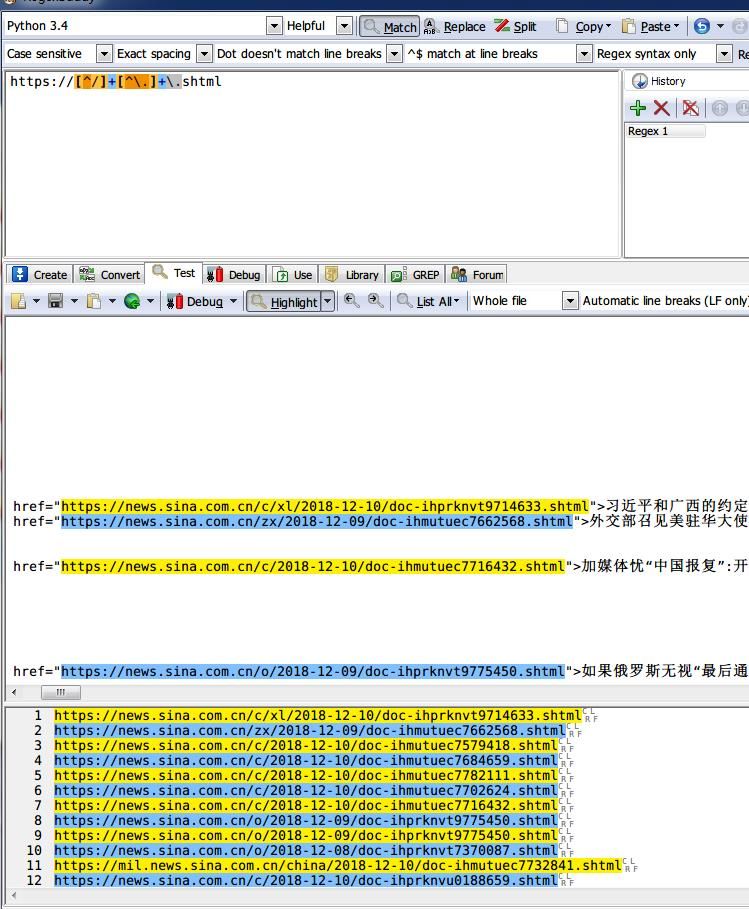Expand the Undo history arrow
Viewport: 749px width, 909px height.
pyautogui.click(x=721, y=26)
